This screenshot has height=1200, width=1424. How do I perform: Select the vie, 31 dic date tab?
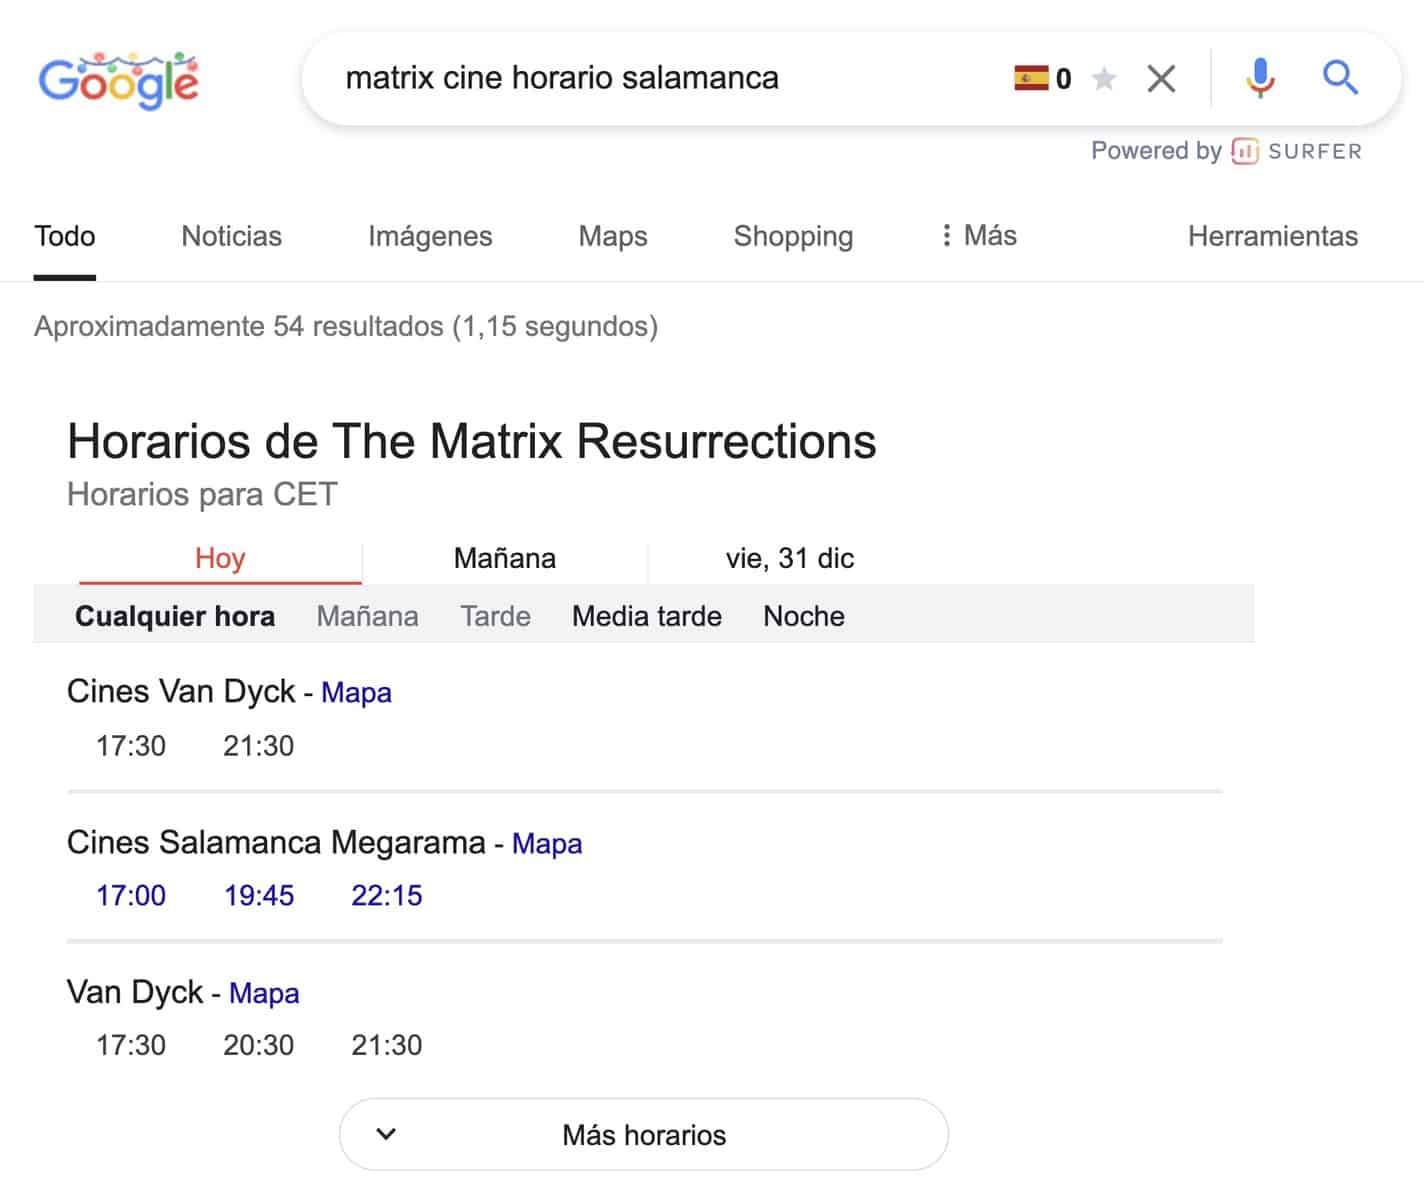(x=790, y=558)
